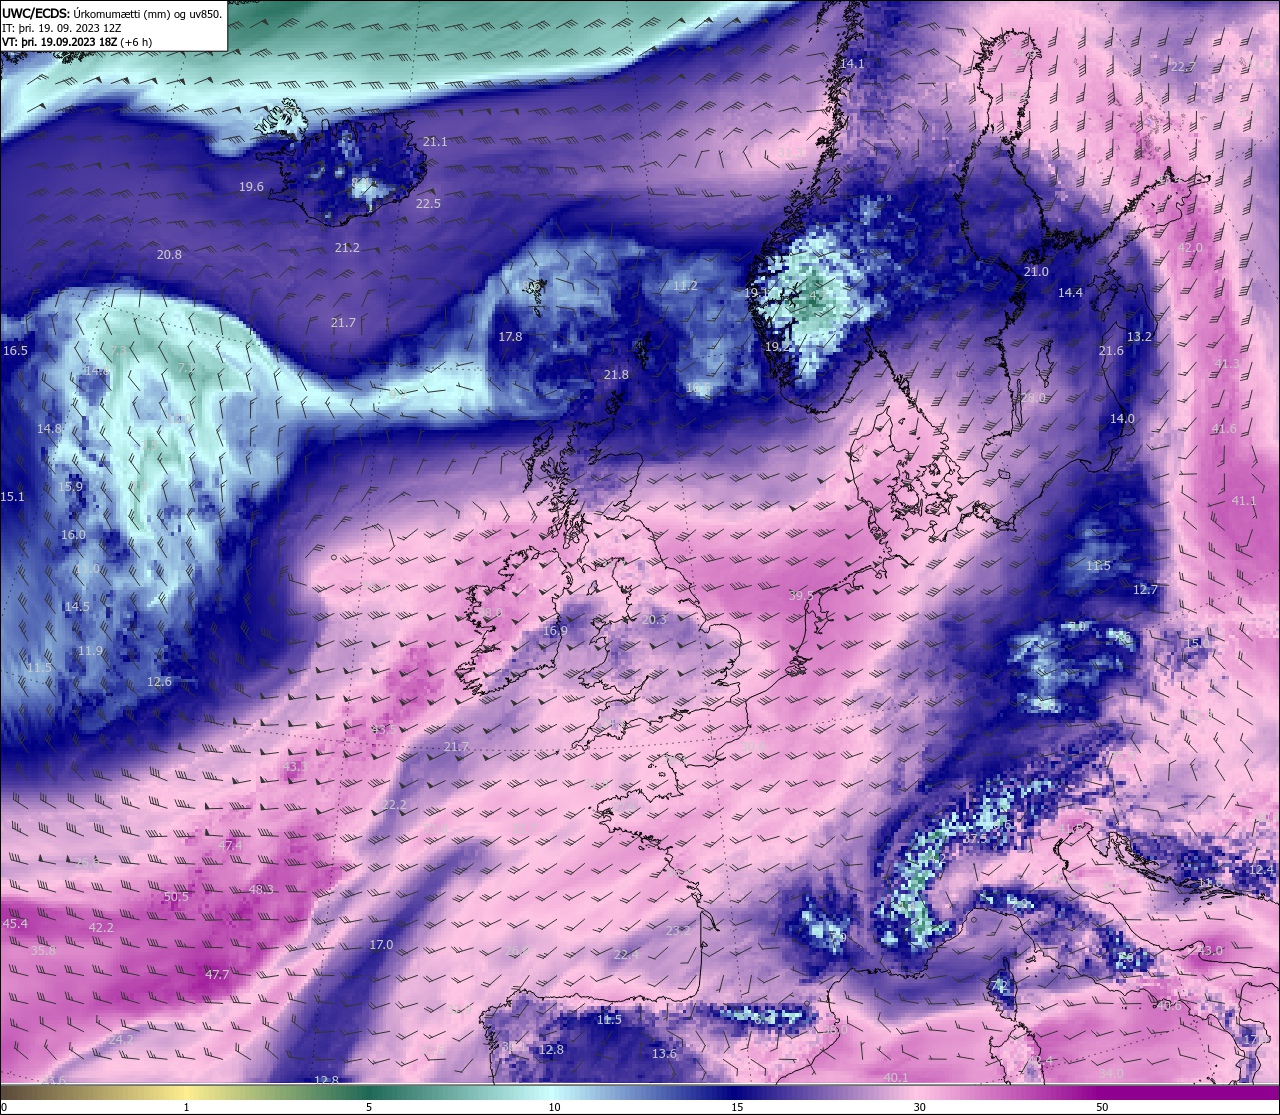Viewport: 1280px width, 1115px height.
Task: Click the map value '21.1' near Iceland
Action: [x=435, y=142]
